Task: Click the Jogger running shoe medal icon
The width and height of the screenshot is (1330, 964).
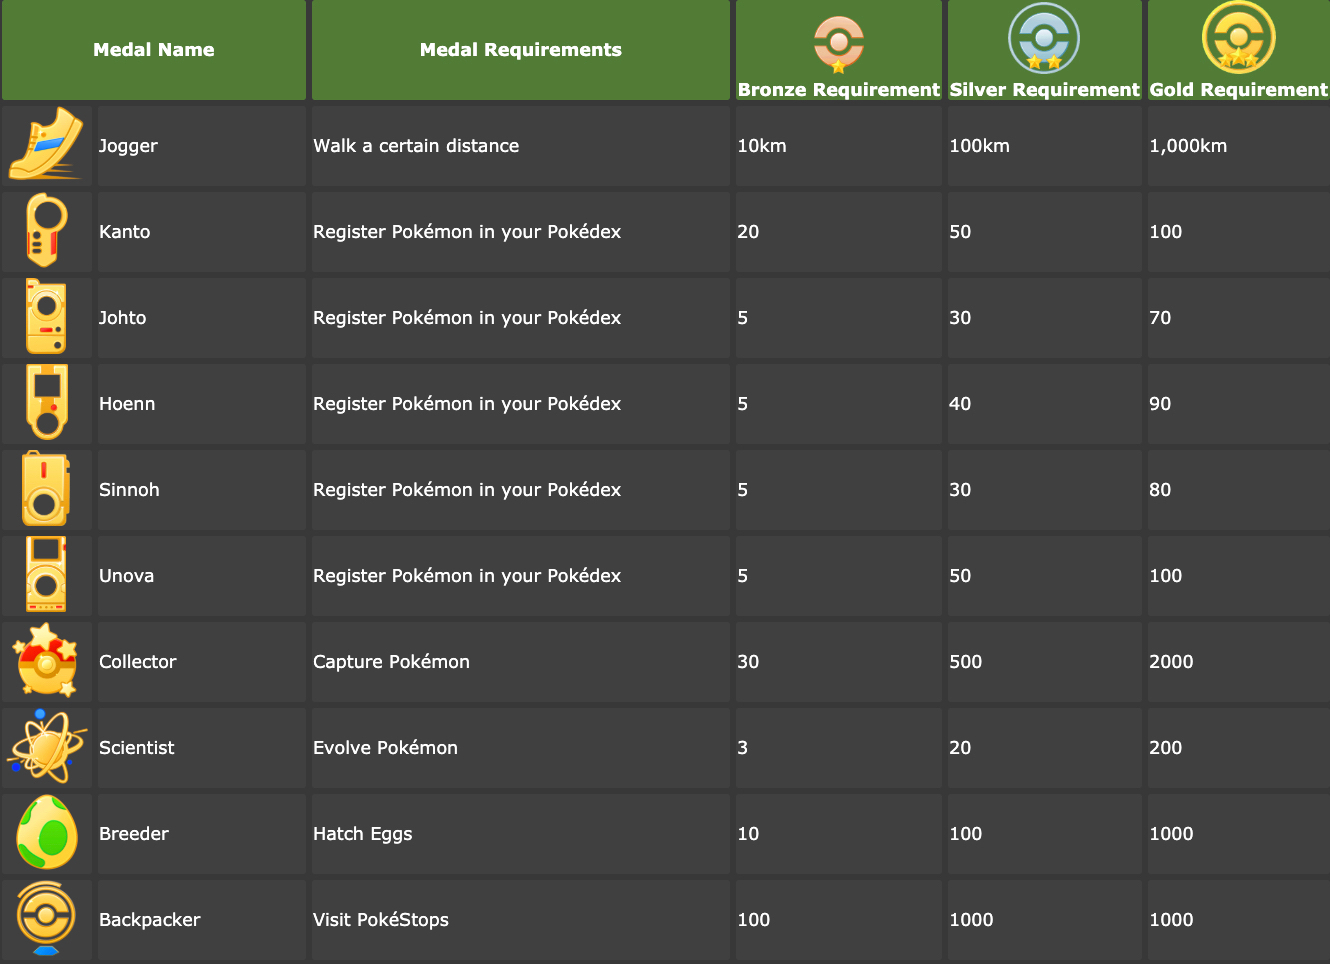Action: coord(46,145)
